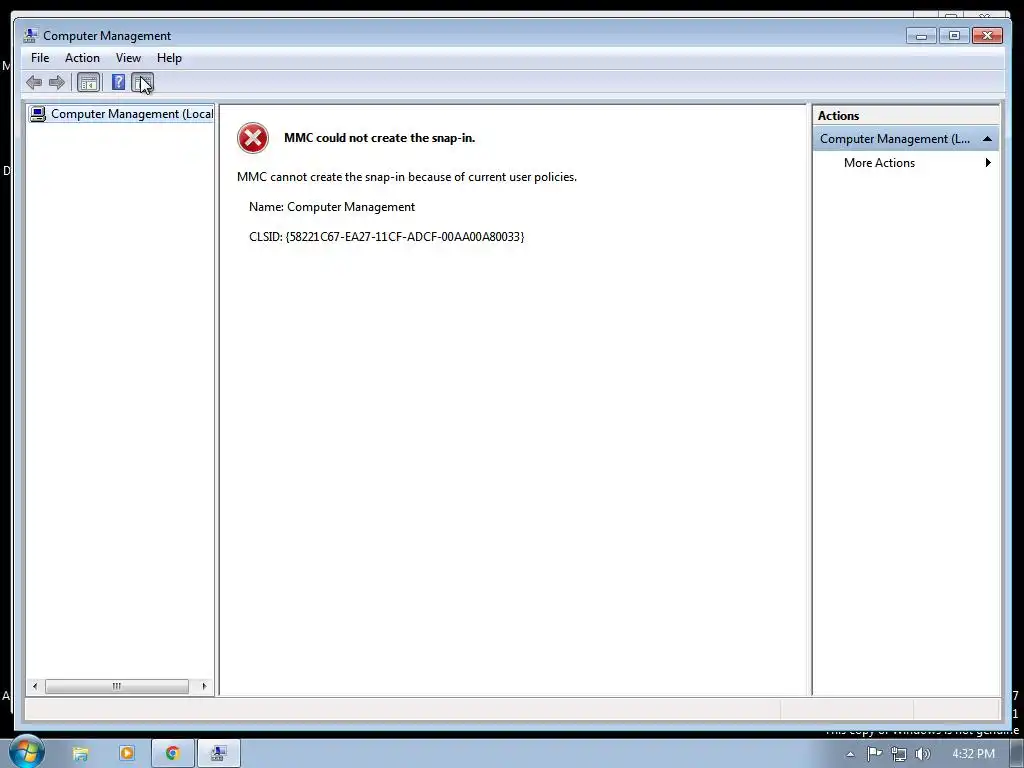Open Windows Explorer from the taskbar
1024x768 pixels.
[x=80, y=754]
